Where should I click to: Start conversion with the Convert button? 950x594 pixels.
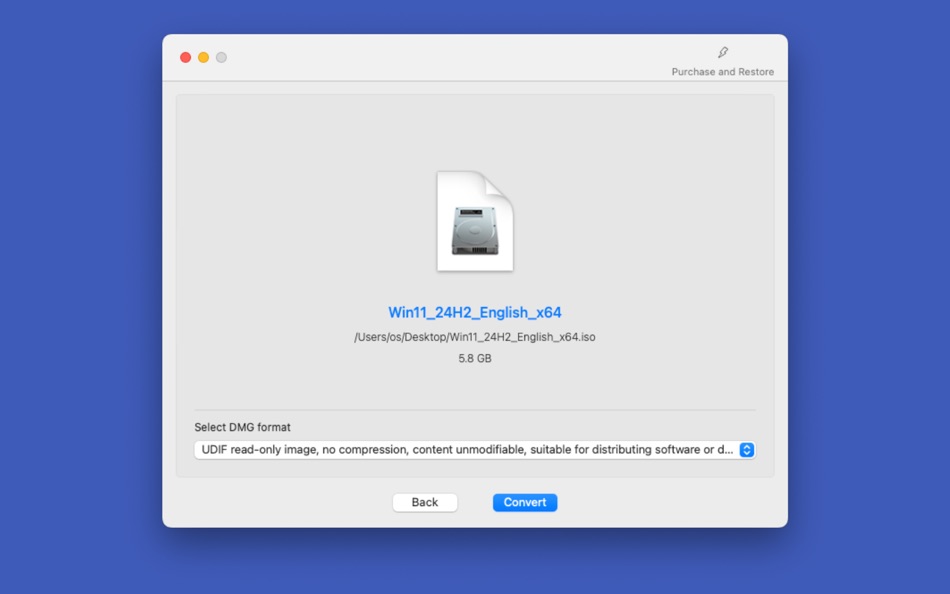coord(525,502)
